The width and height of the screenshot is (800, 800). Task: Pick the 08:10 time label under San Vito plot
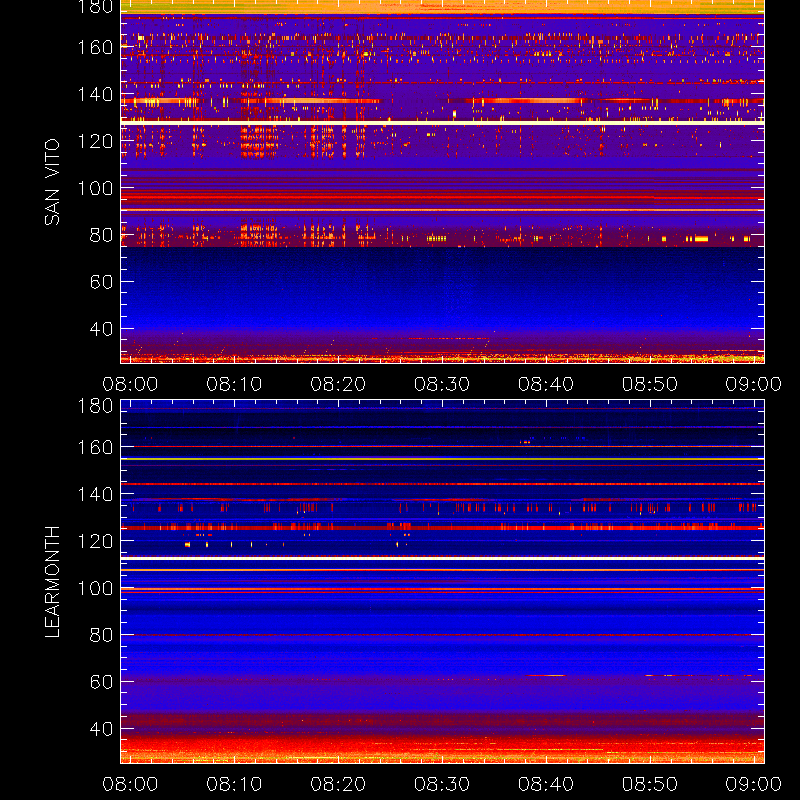pyautogui.click(x=234, y=384)
